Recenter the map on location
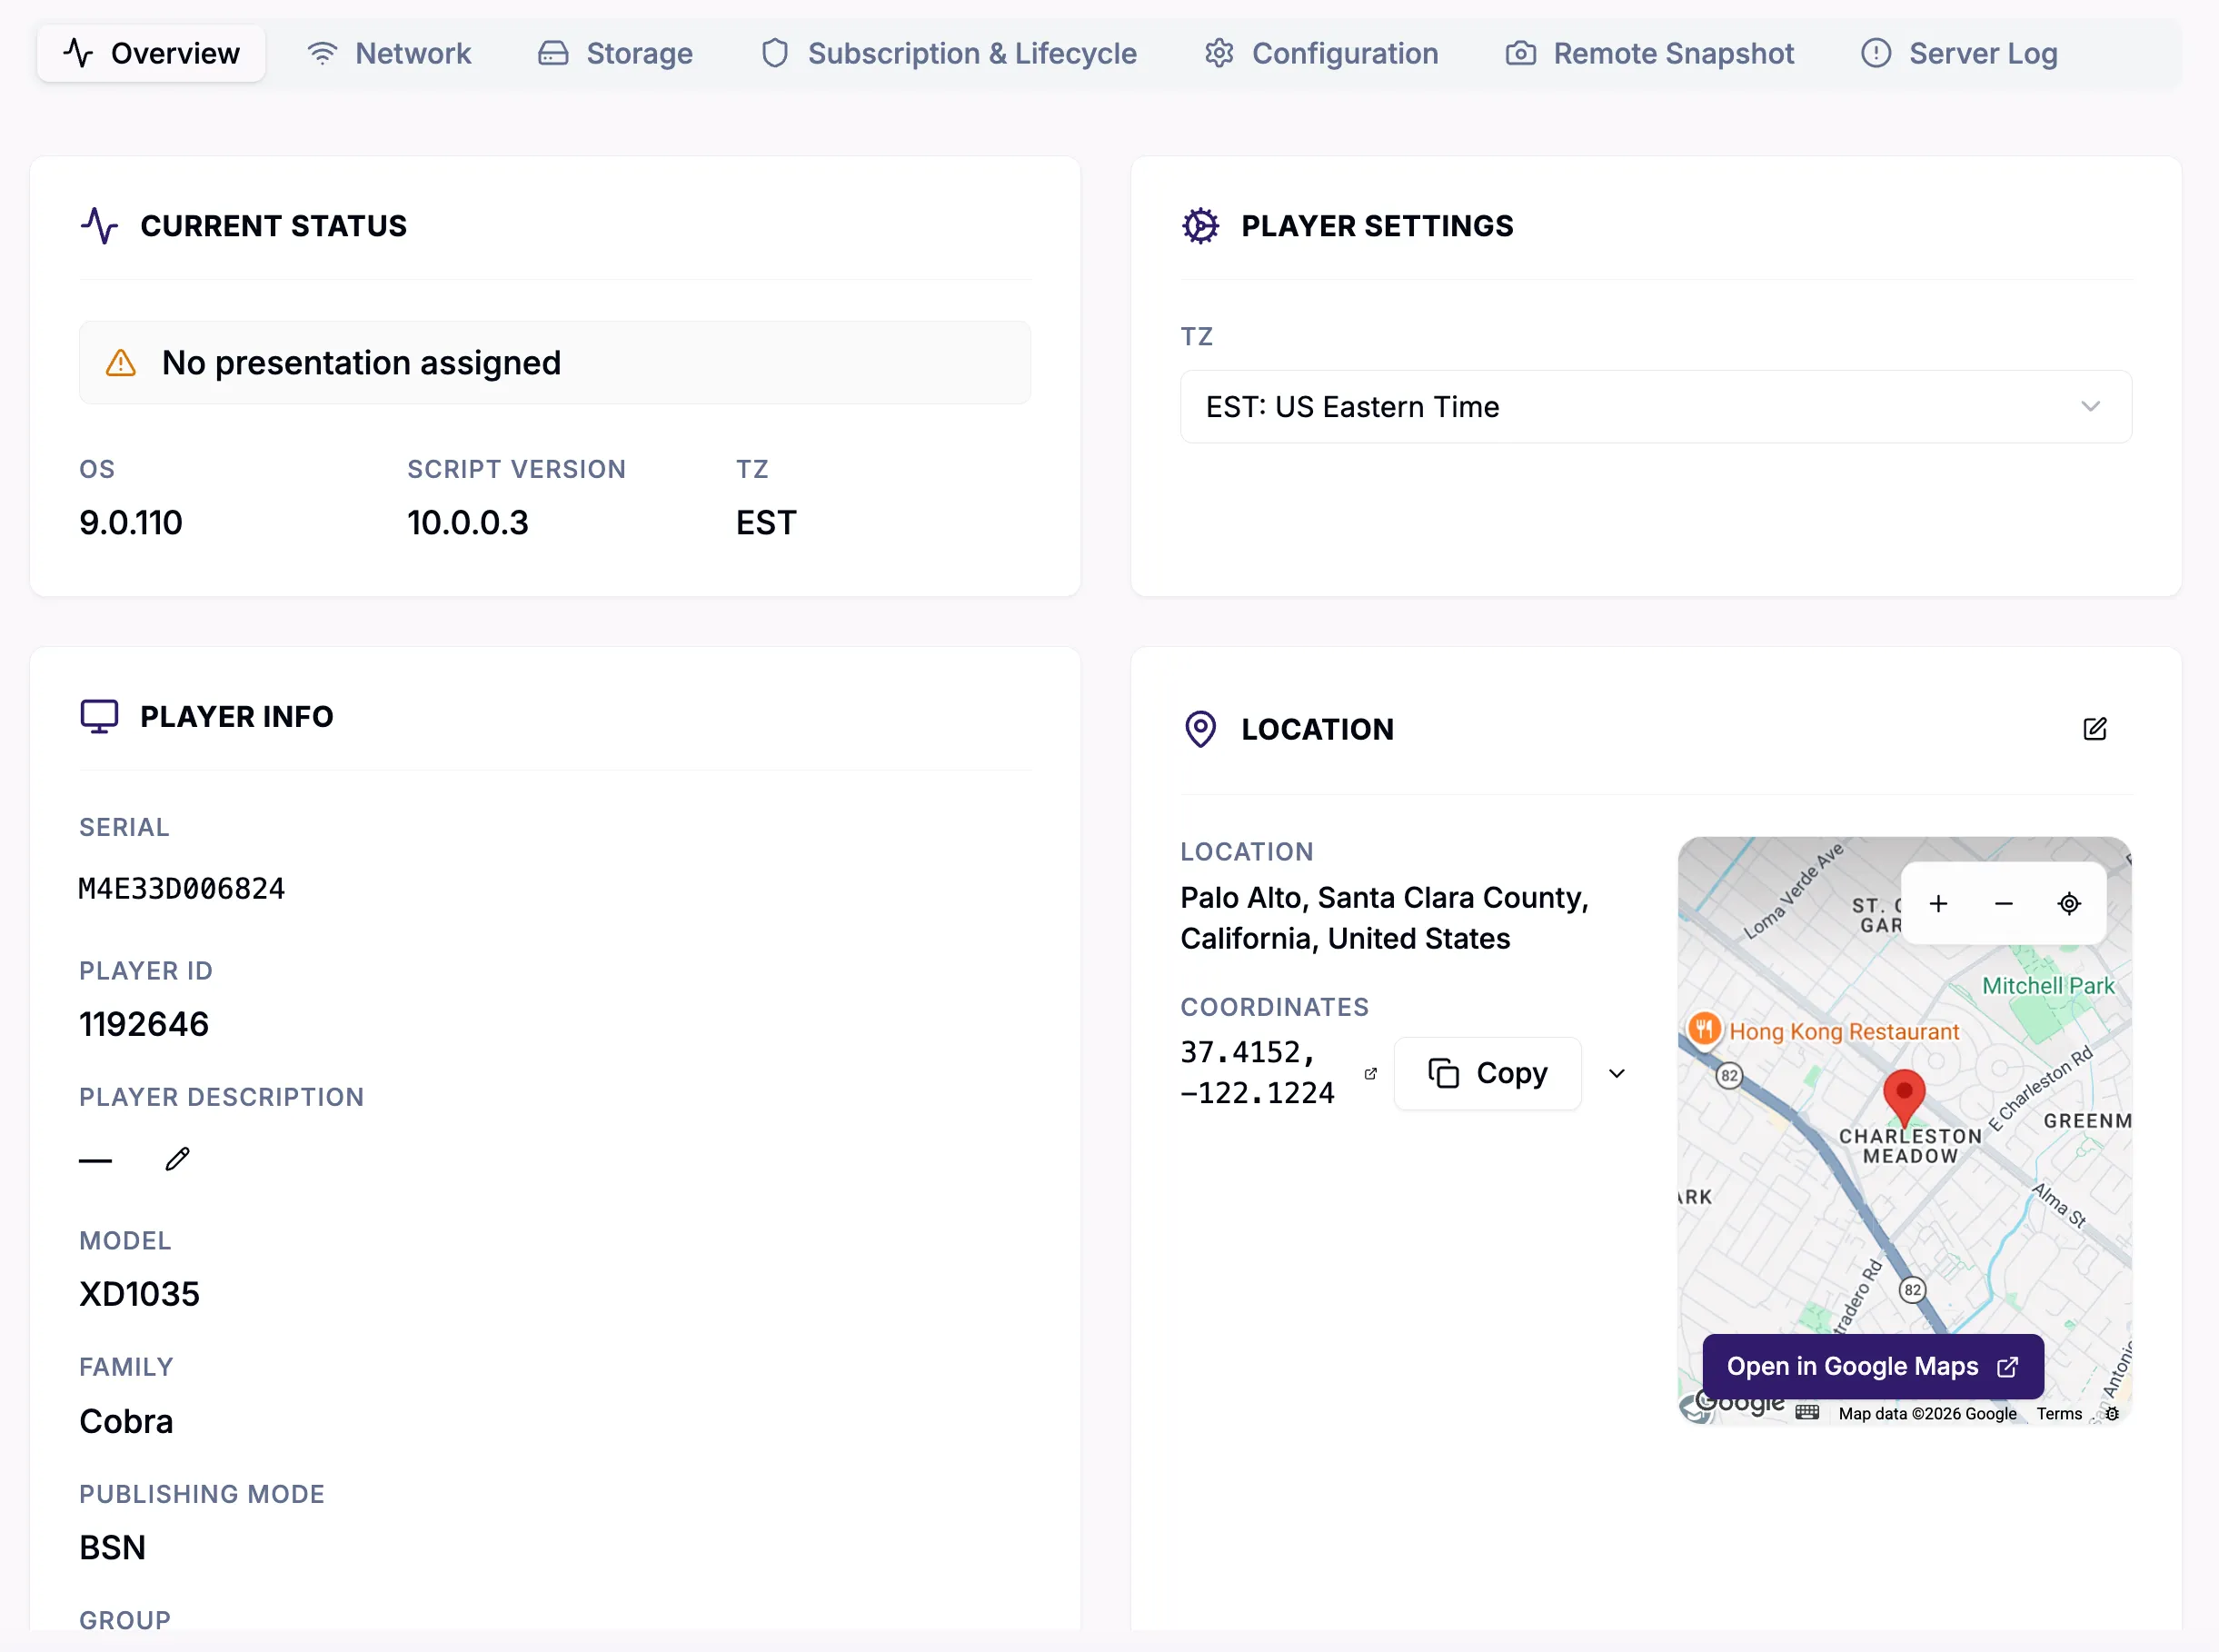The image size is (2219, 1652). coord(2069,903)
